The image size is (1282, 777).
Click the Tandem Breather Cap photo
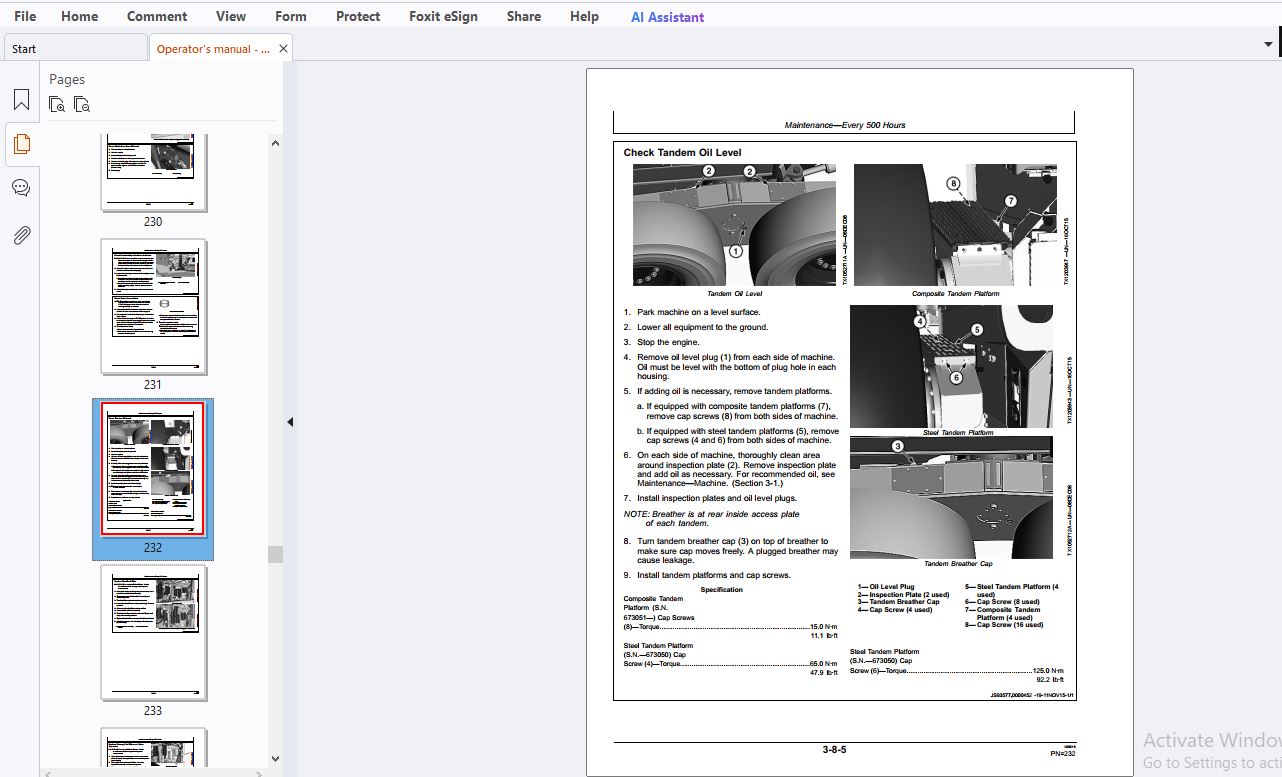(x=951, y=497)
